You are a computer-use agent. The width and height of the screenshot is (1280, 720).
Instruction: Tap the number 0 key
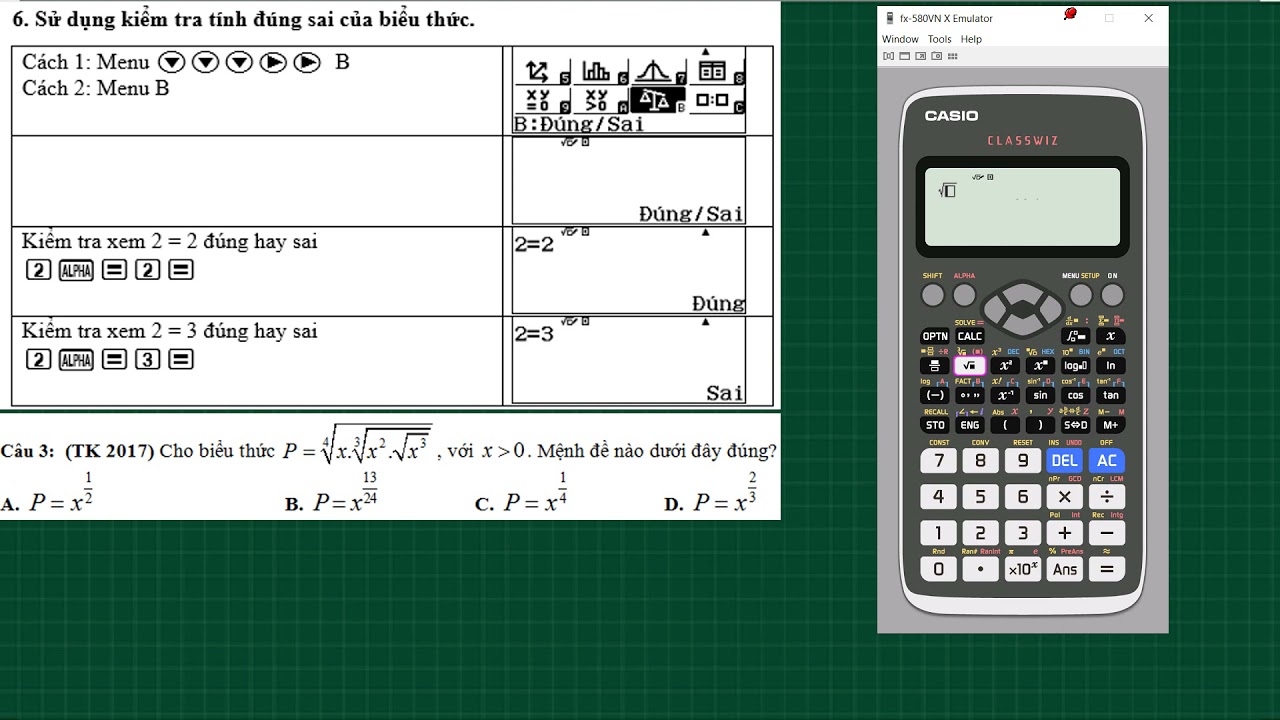click(x=938, y=569)
